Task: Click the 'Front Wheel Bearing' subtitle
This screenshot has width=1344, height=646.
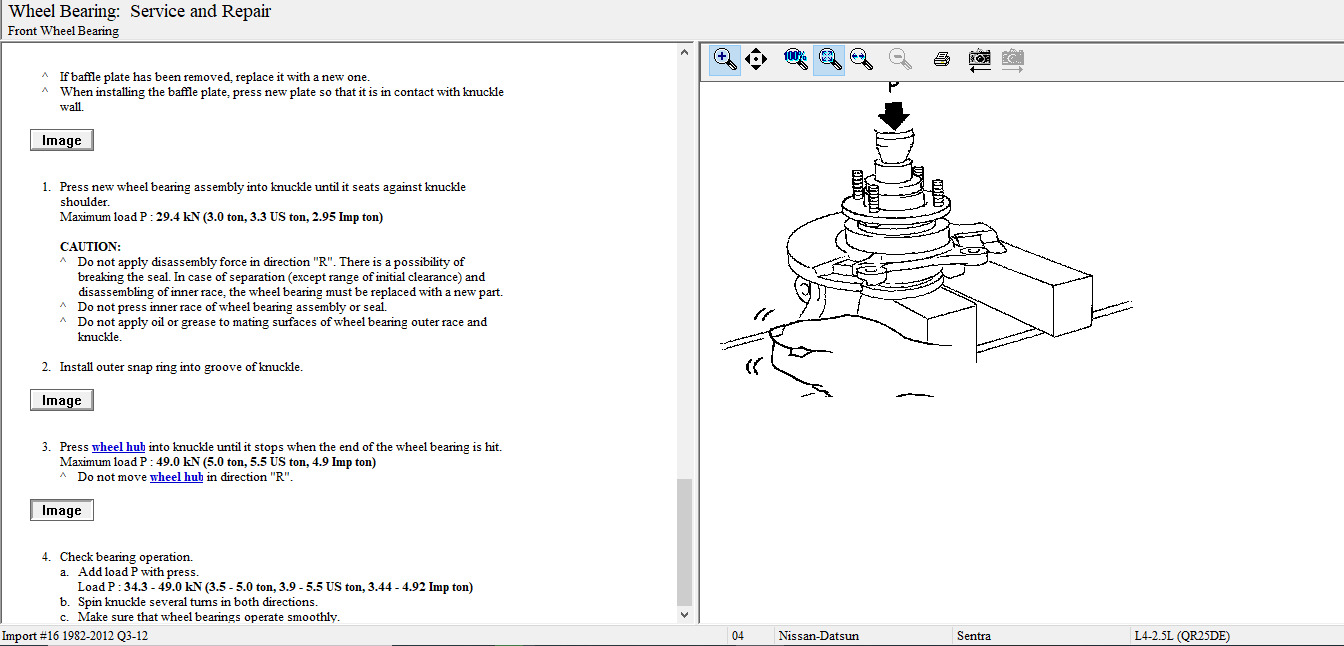Action: tap(63, 31)
